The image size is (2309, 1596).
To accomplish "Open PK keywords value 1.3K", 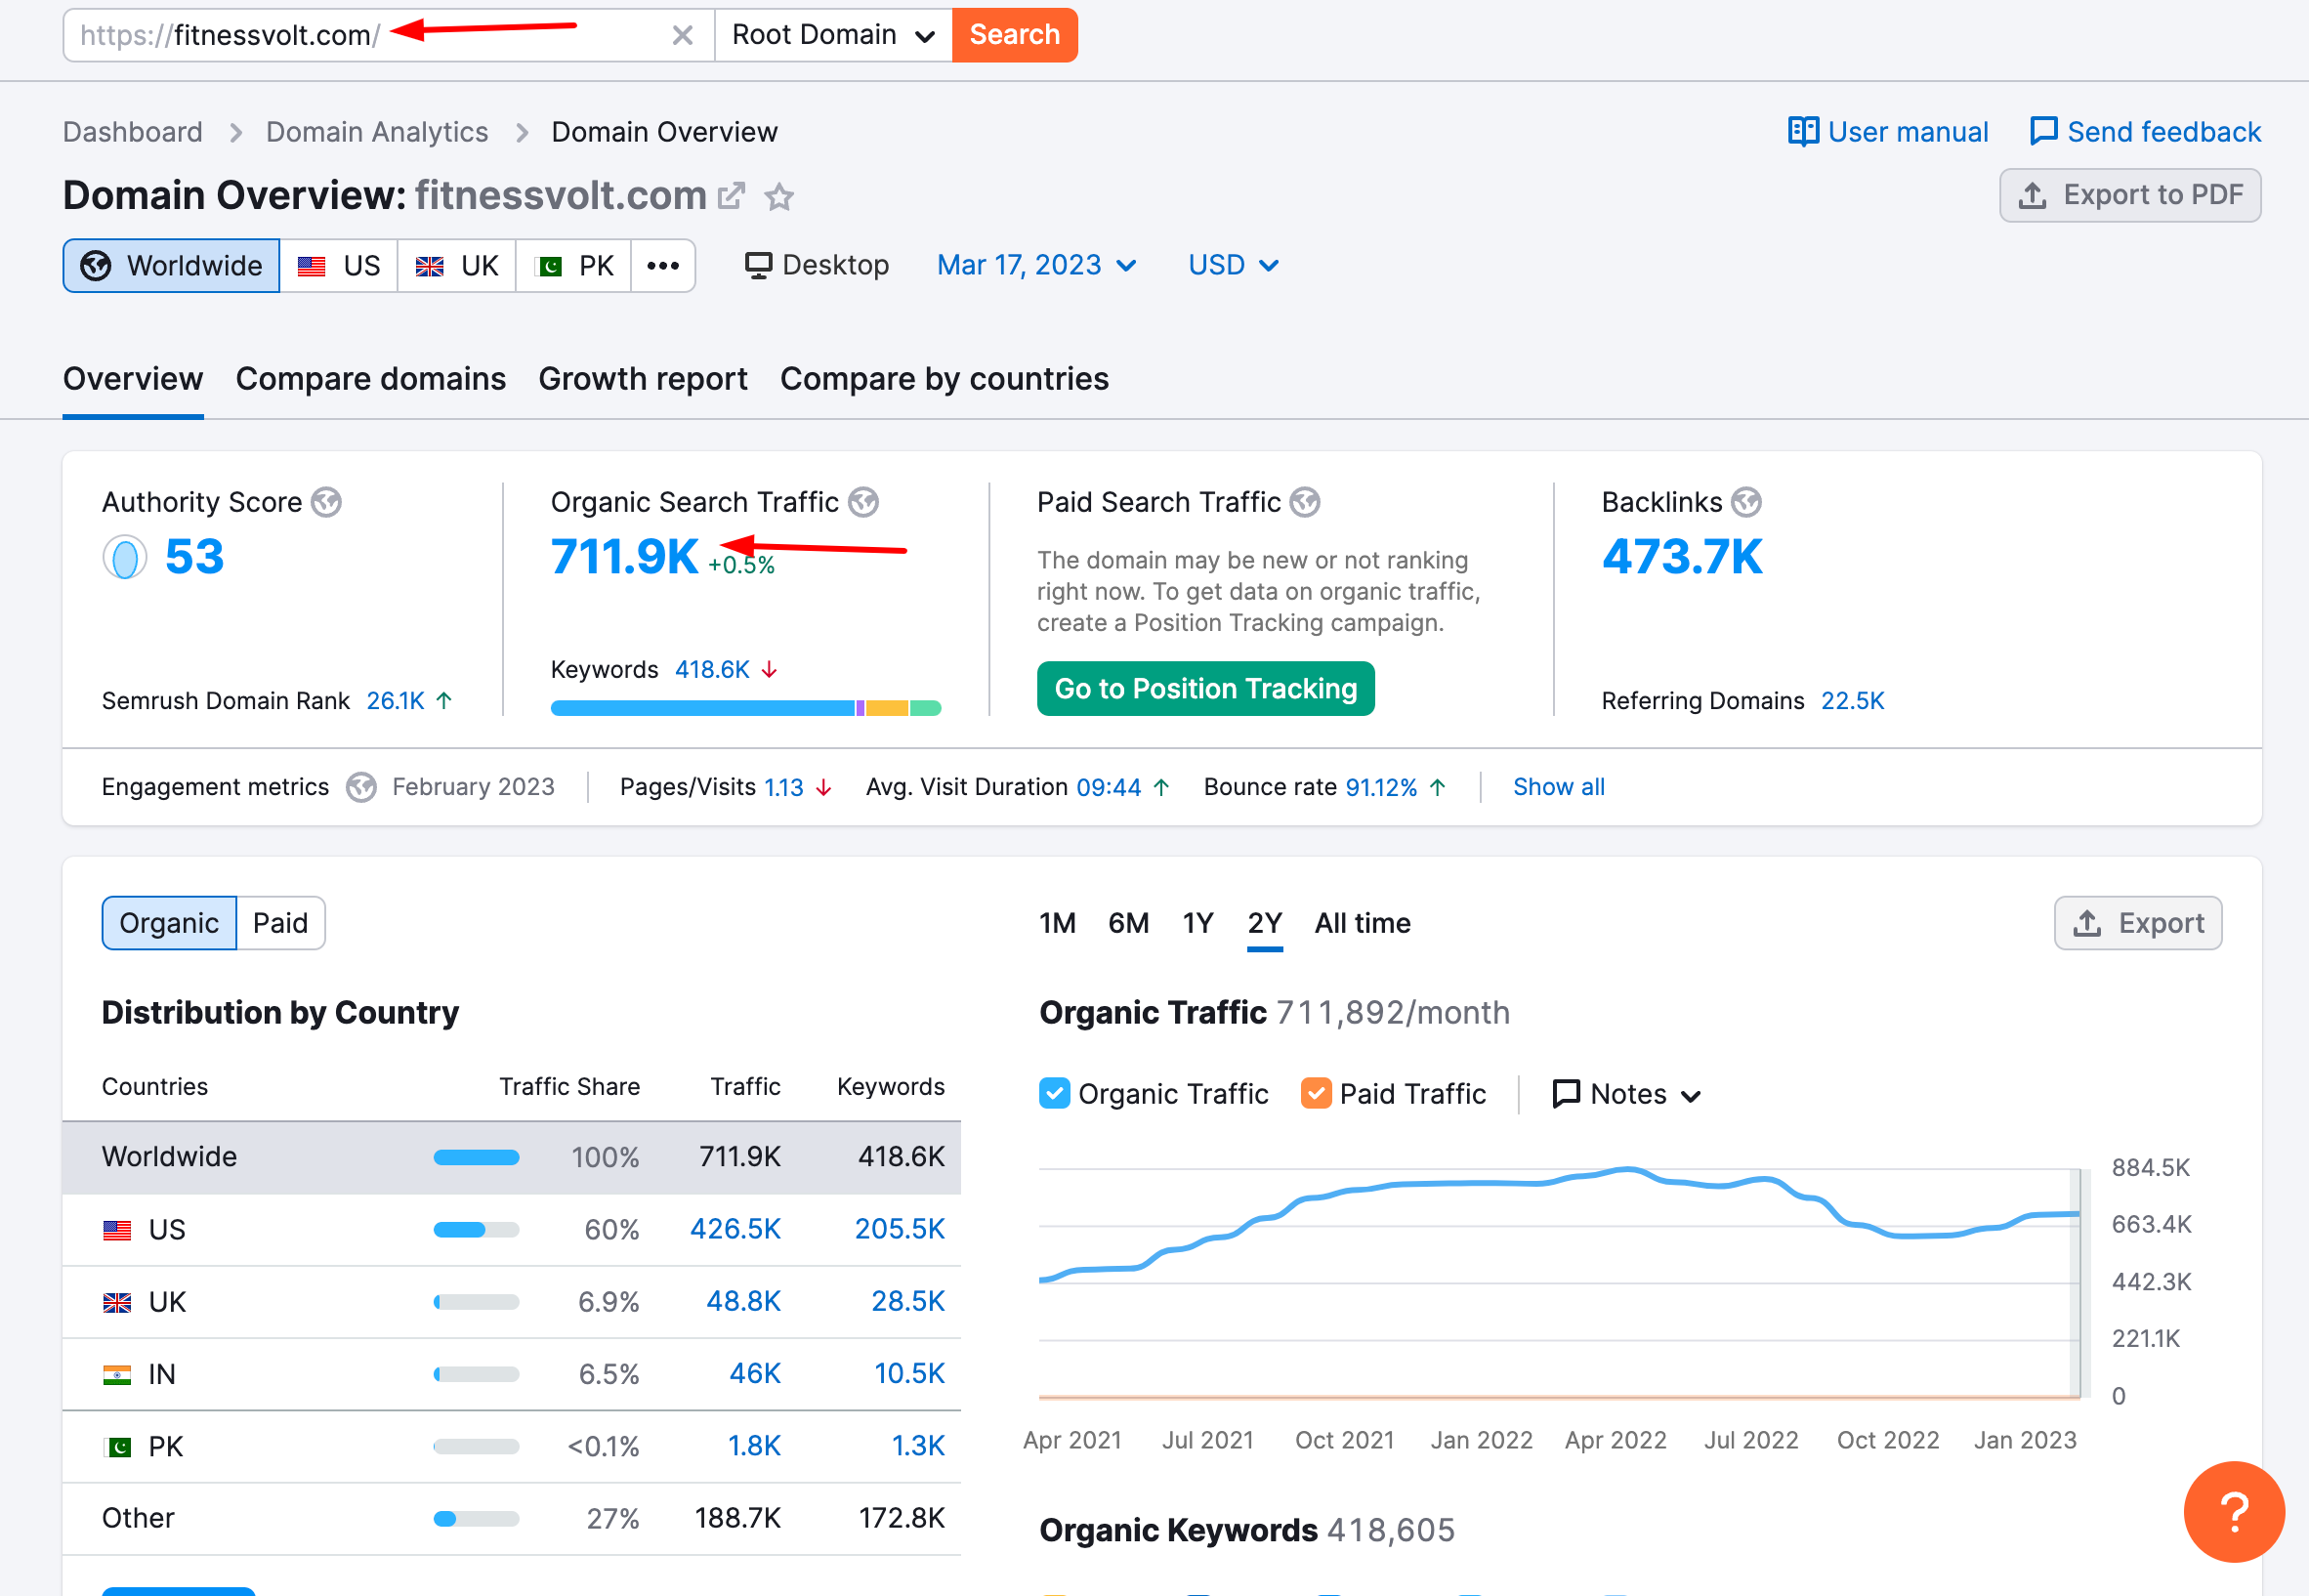I will [918, 1447].
